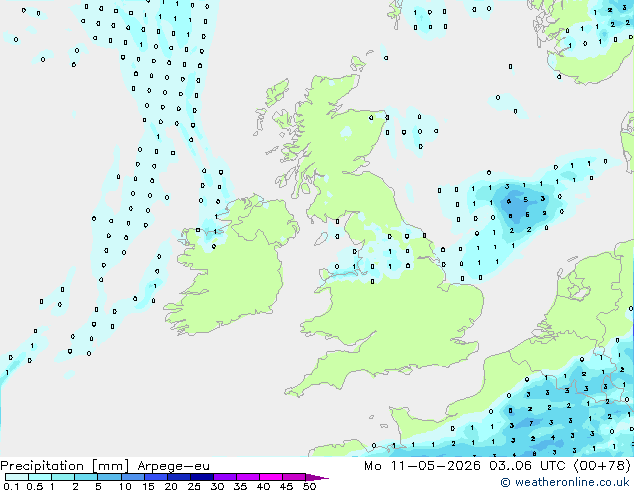Click the '10' legend scale label

tap(125, 486)
